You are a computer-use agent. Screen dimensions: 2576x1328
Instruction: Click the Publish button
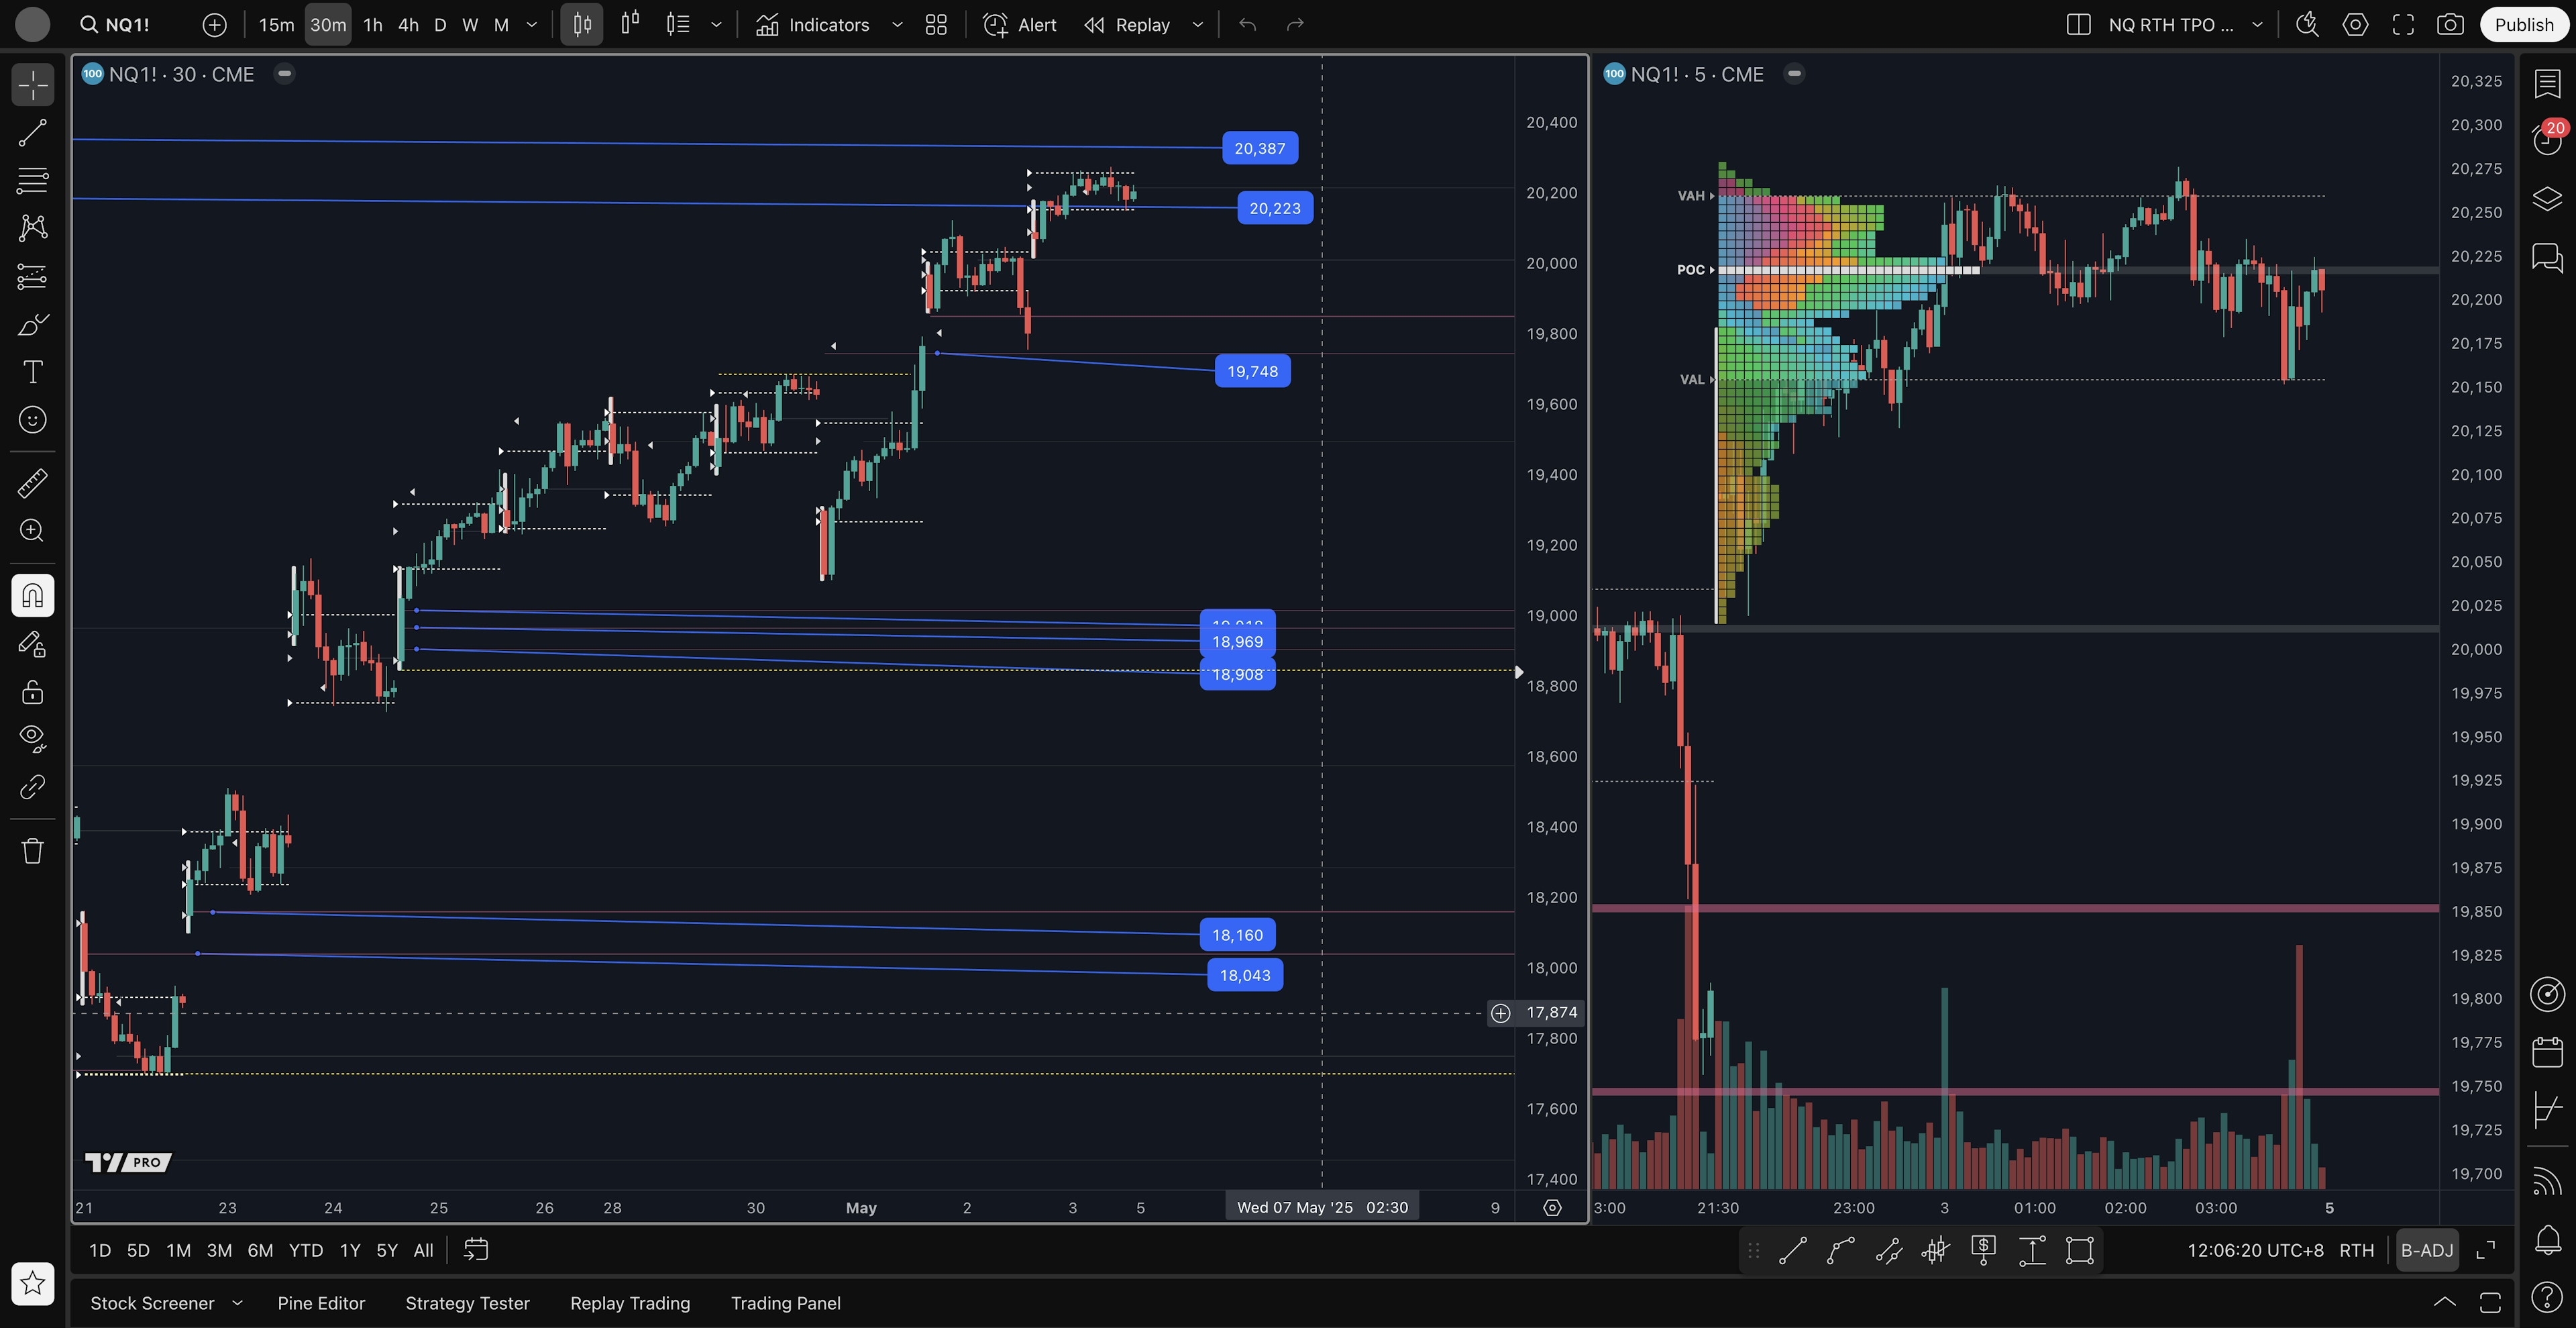point(2523,25)
